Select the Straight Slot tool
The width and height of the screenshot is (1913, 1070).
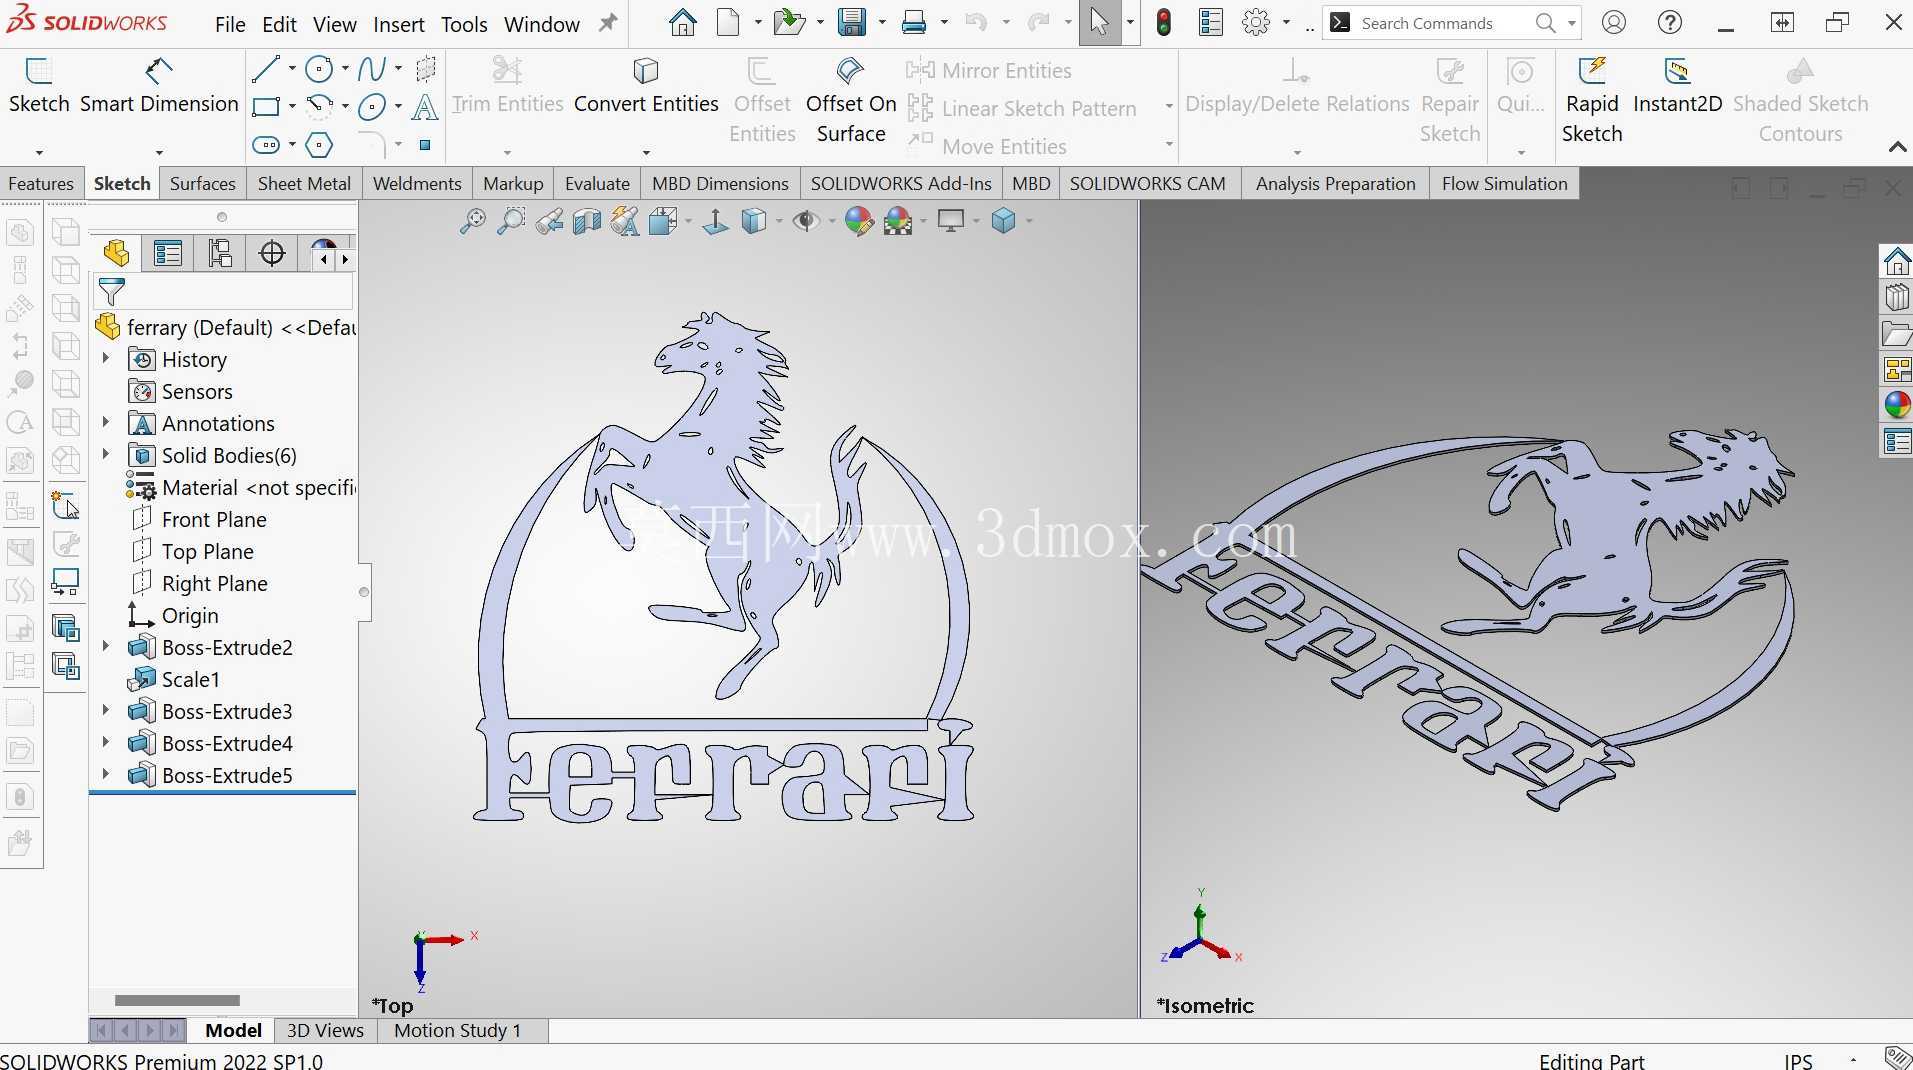point(266,145)
